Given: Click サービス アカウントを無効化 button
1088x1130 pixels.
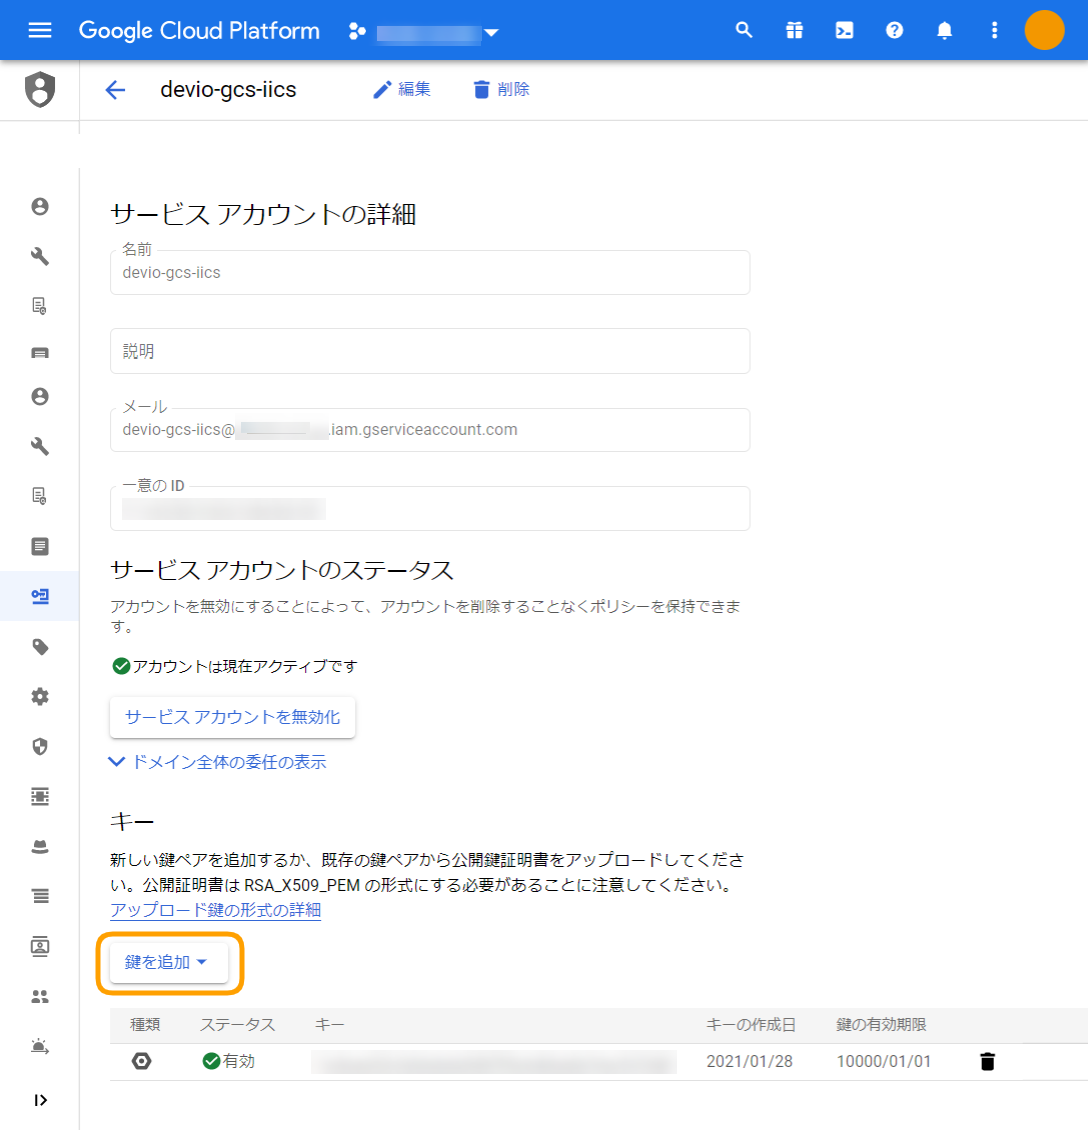Looking at the screenshot, I should click(x=232, y=717).
